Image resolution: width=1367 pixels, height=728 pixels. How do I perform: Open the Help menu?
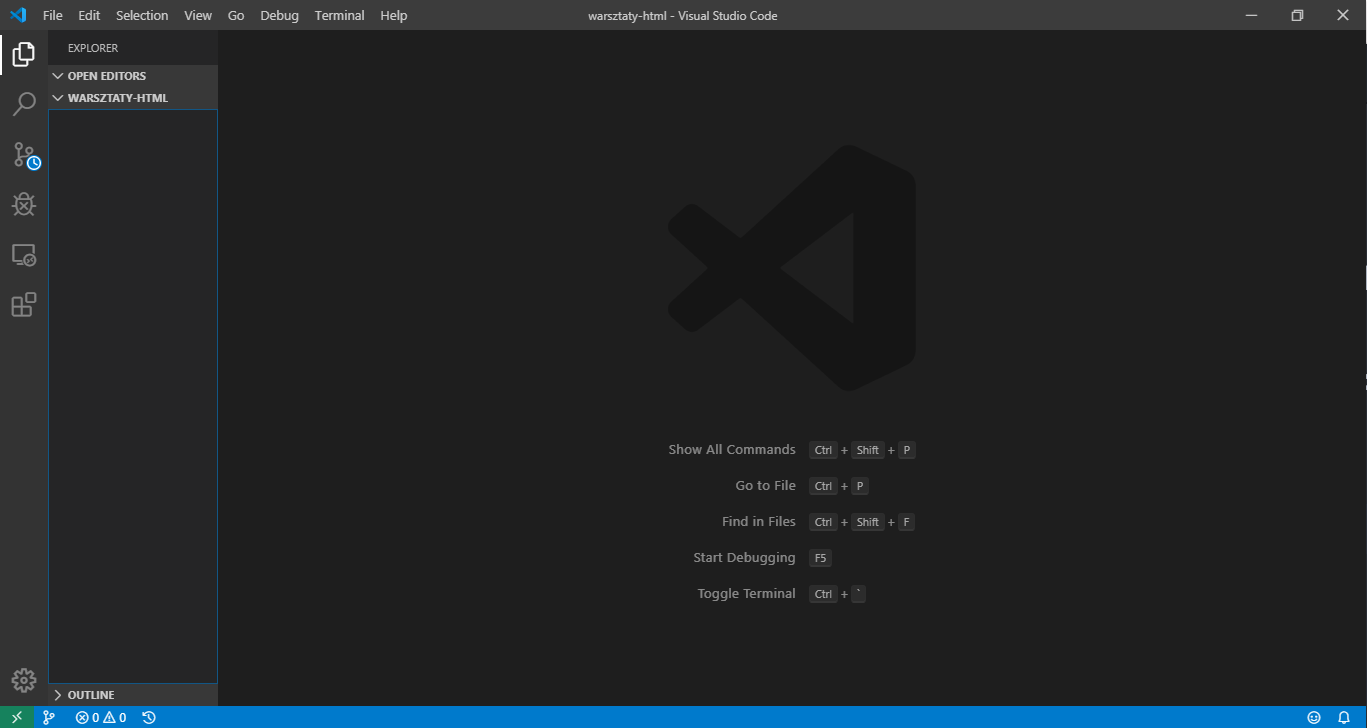[x=394, y=15]
